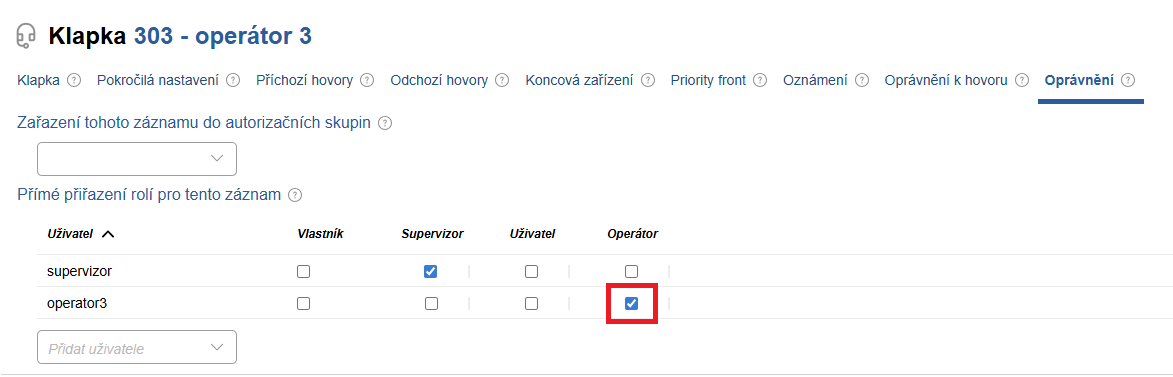Select the Pokročilá nastavení tab
The height and width of the screenshot is (377, 1173).
pos(158,80)
